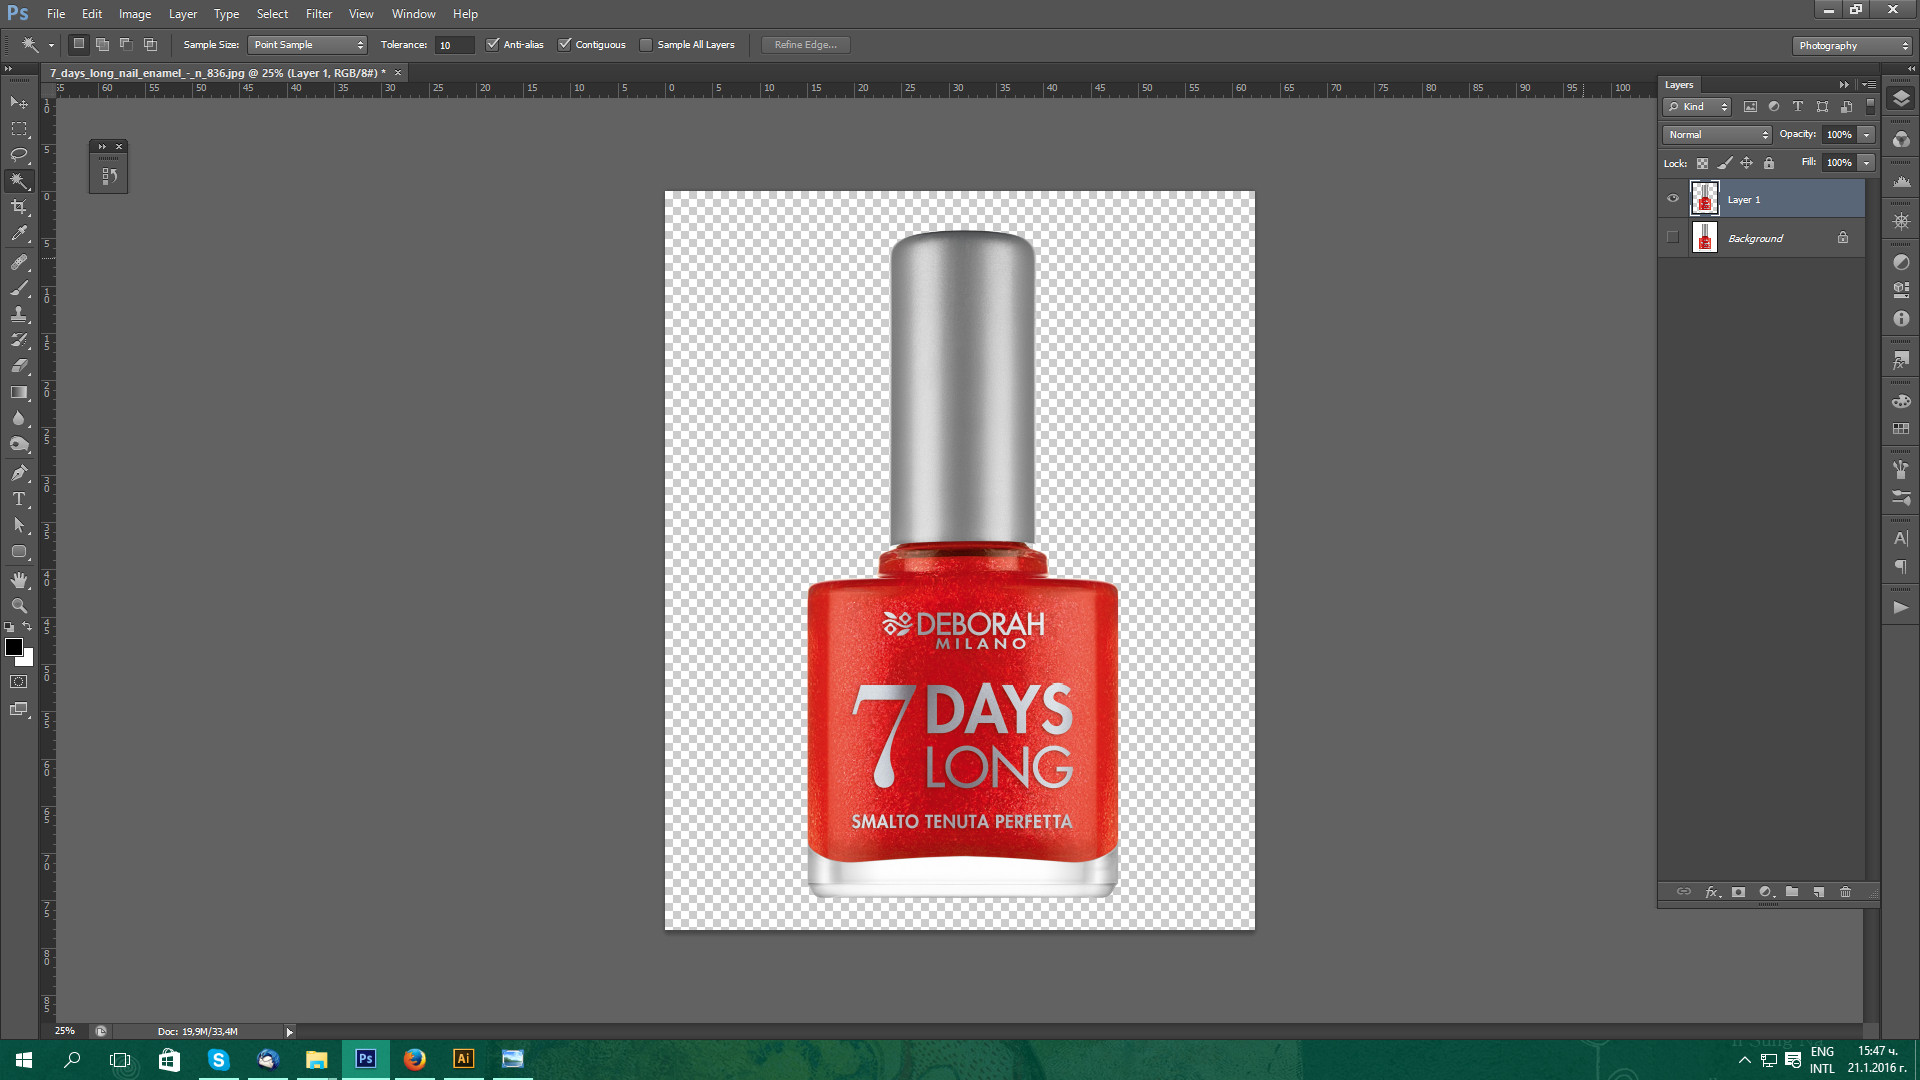Click the foreground color swatch
Image resolution: width=1920 pixels, height=1080 pixels.
[x=13, y=647]
